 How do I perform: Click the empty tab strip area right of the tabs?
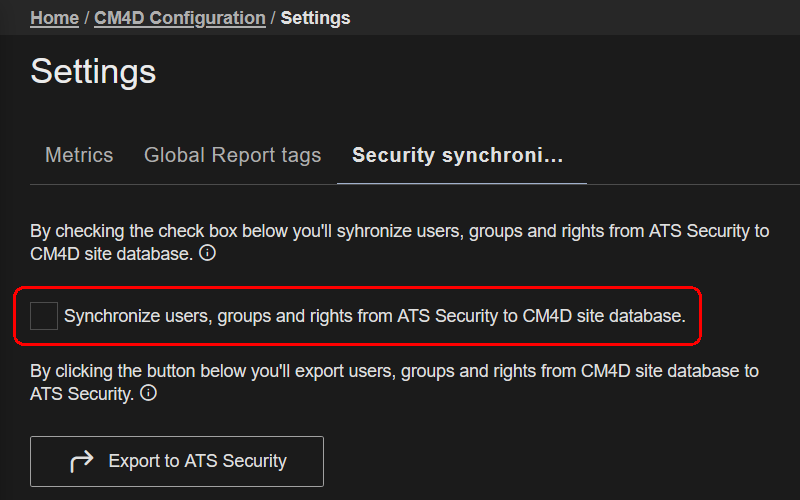[x=690, y=156]
